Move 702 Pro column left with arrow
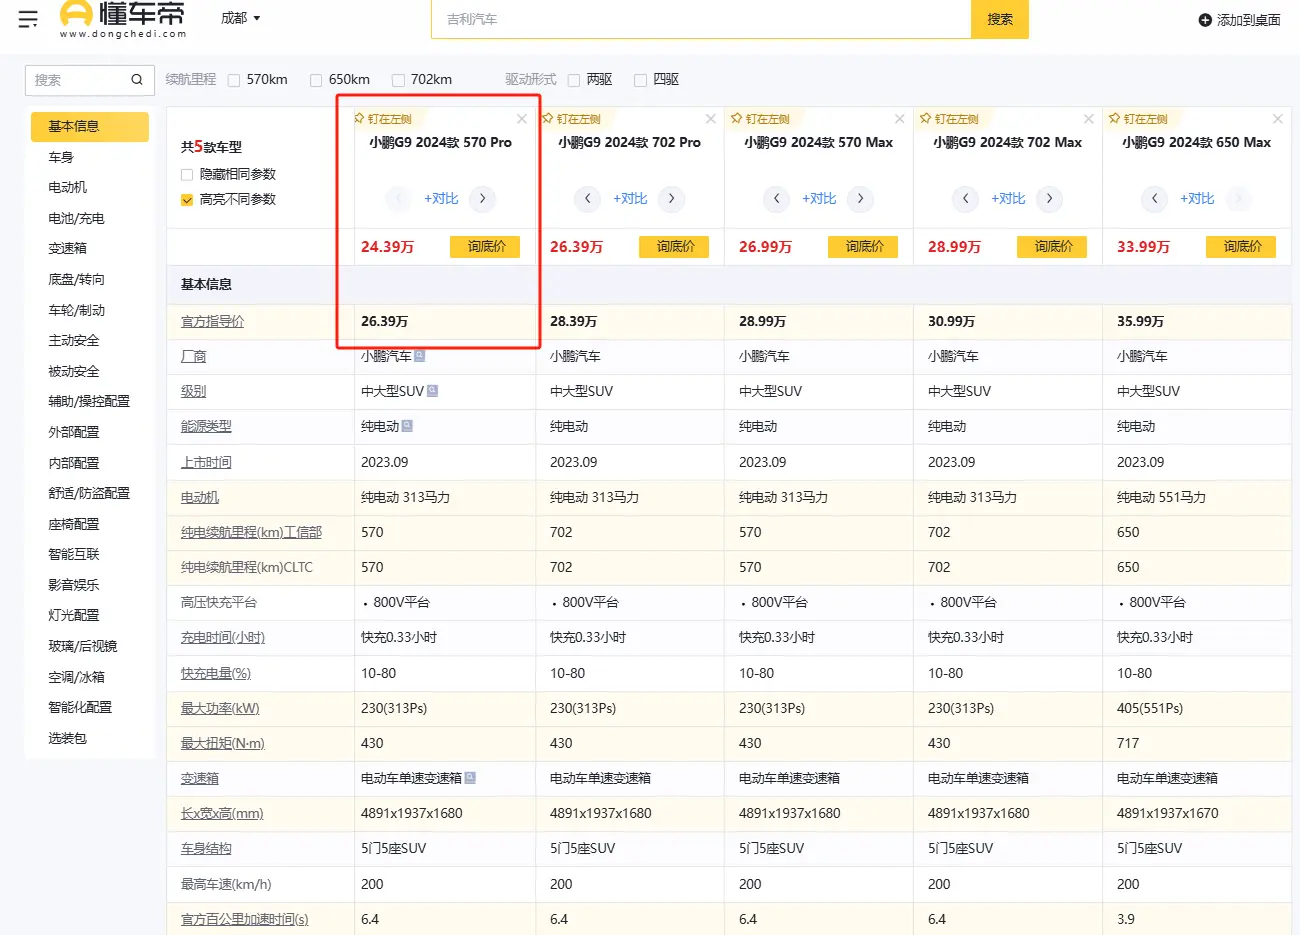The height and width of the screenshot is (935, 1300). pyautogui.click(x=588, y=199)
